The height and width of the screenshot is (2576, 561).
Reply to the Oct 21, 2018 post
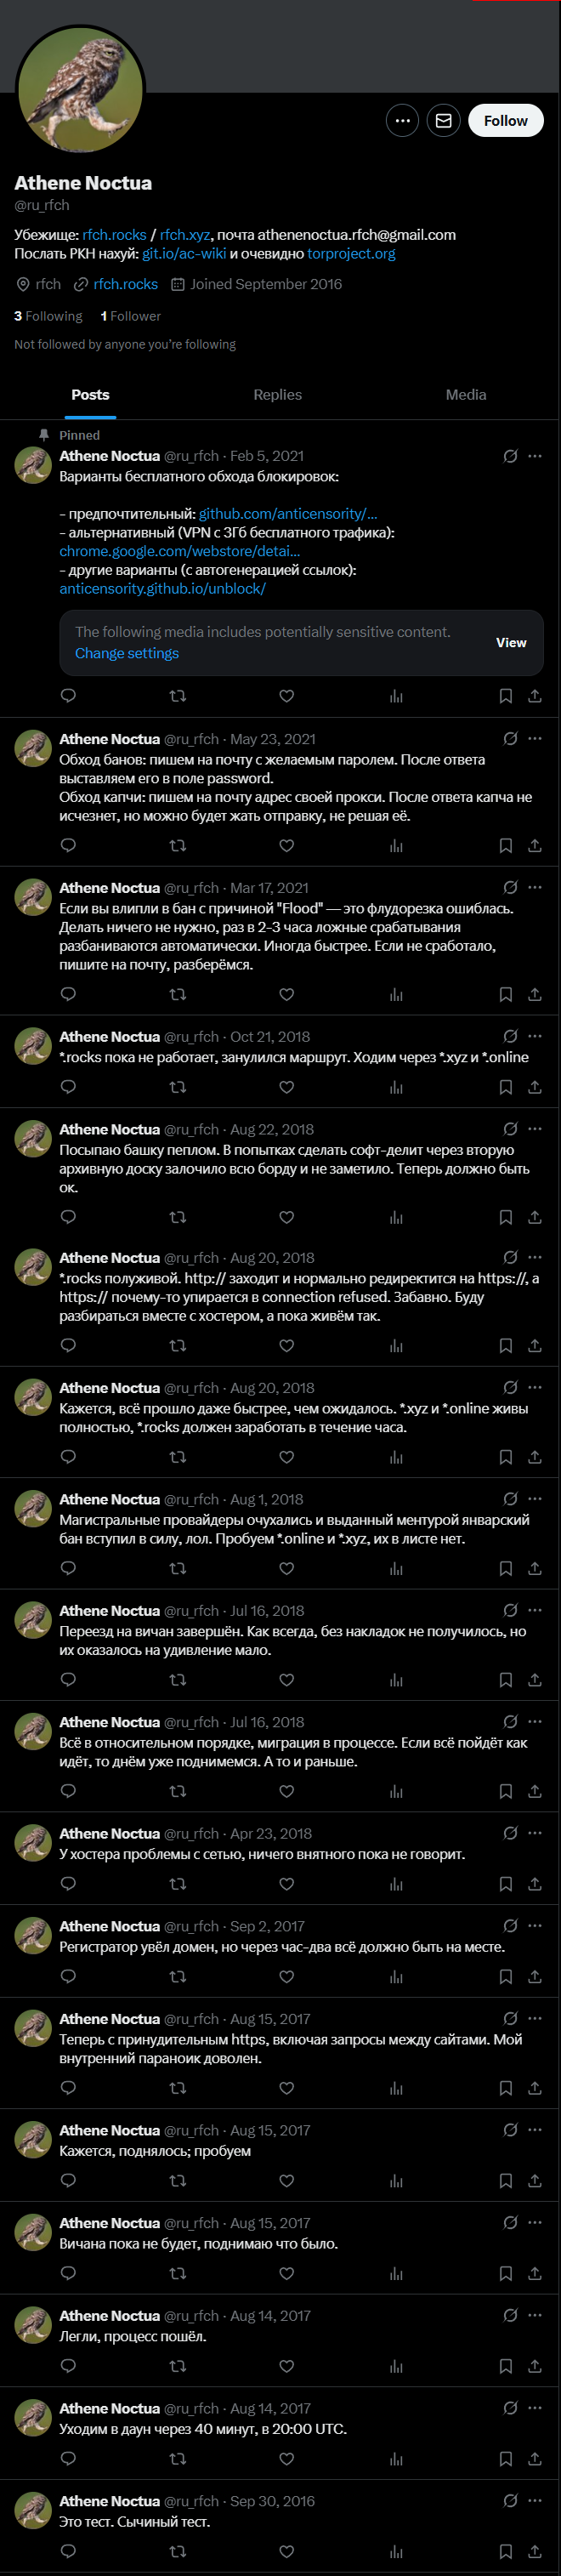(x=68, y=1086)
